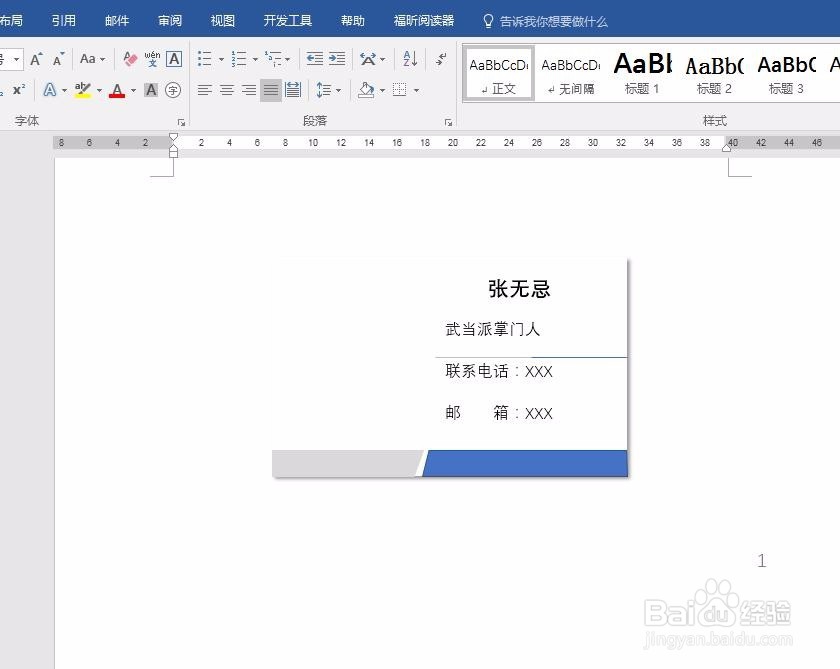Image resolution: width=840 pixels, height=669 pixels.
Task: Click the superscript icon
Action: click(x=18, y=91)
